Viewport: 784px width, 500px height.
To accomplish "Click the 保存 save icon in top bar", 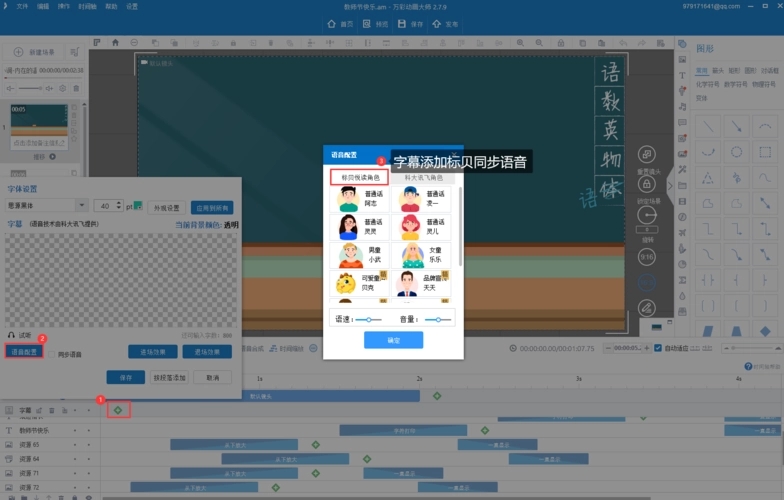I will [x=402, y=24].
